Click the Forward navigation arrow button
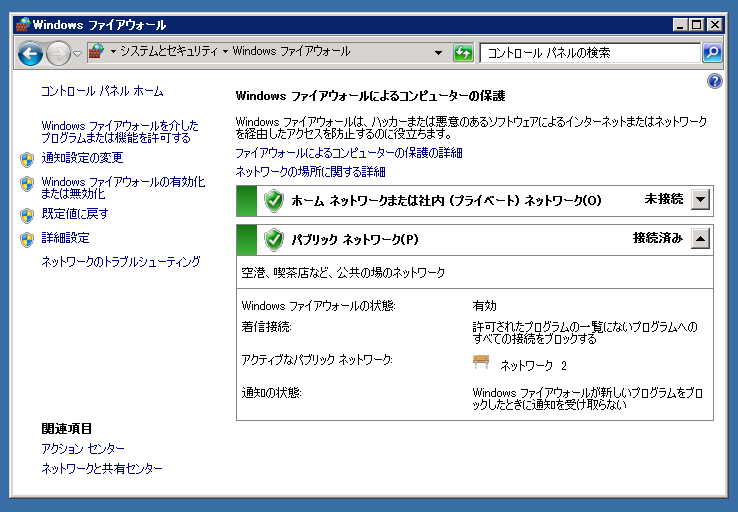This screenshot has width=738, height=512. pyautogui.click(x=58, y=54)
